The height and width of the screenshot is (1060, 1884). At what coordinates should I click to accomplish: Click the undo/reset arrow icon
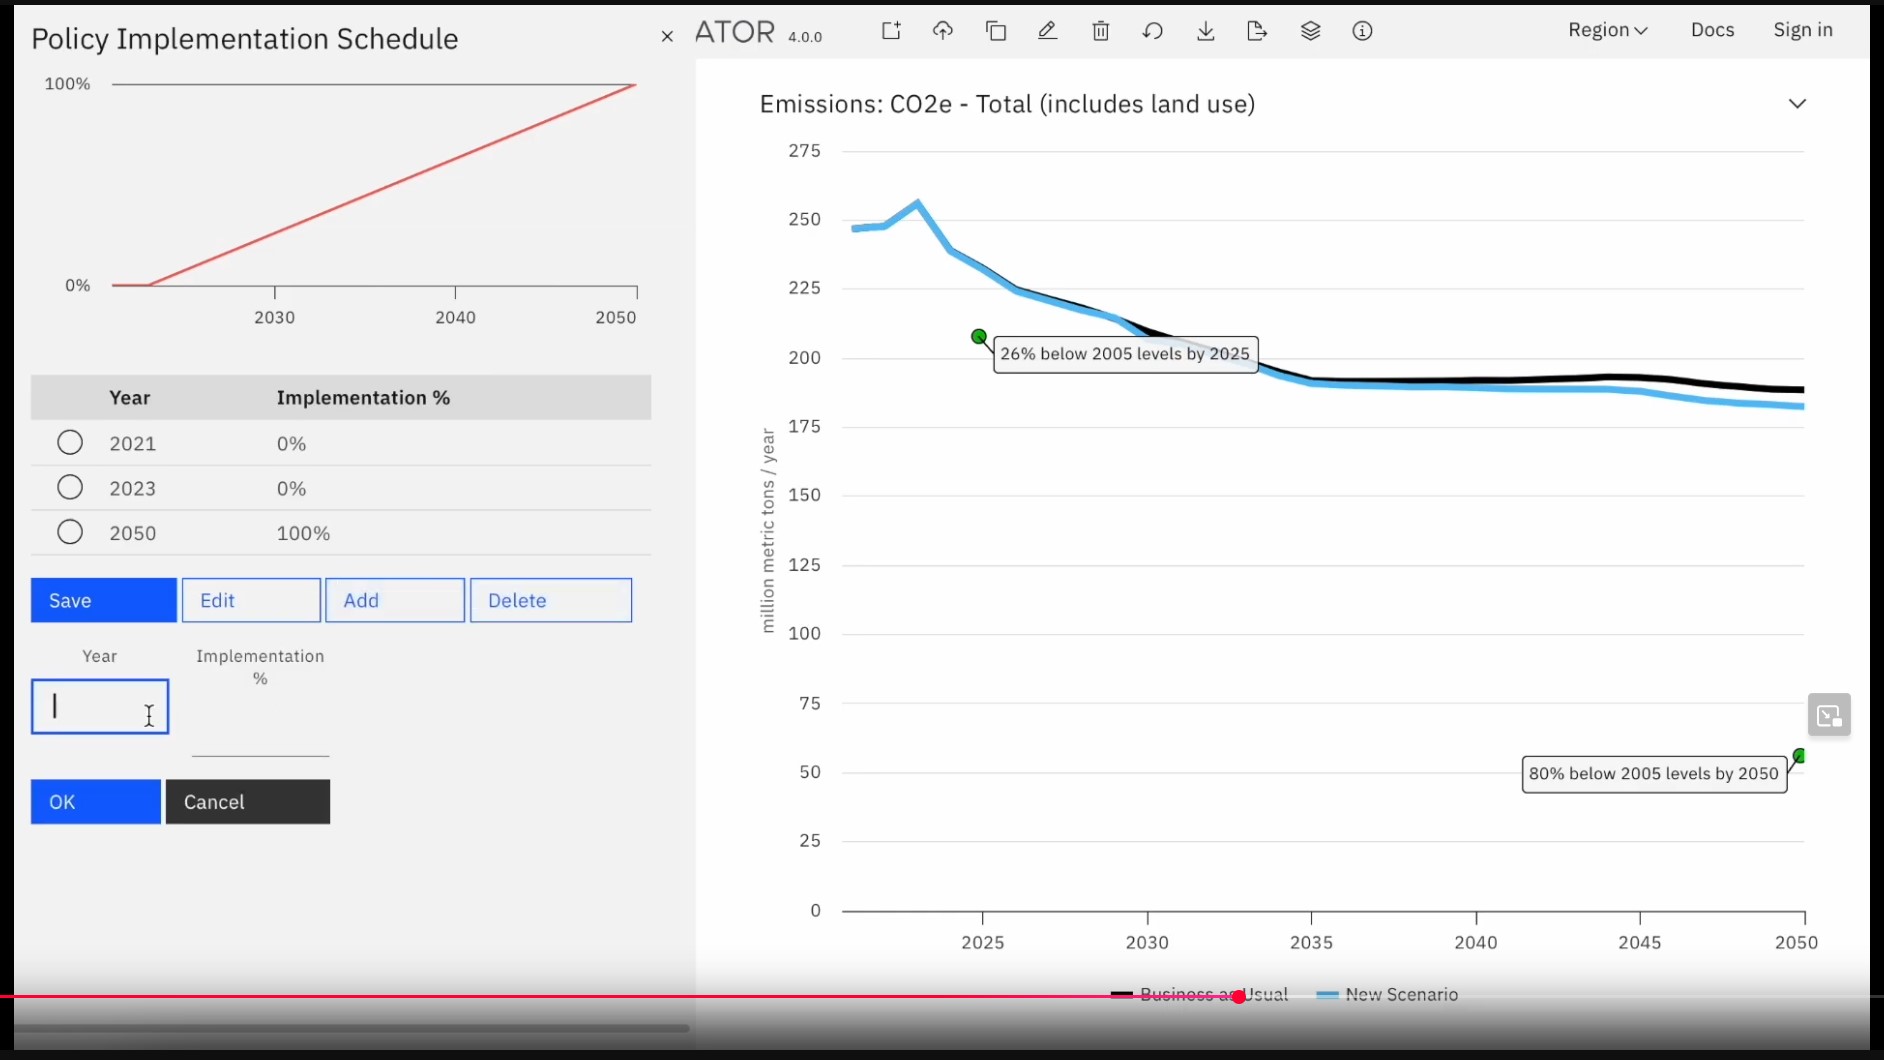[1153, 31]
